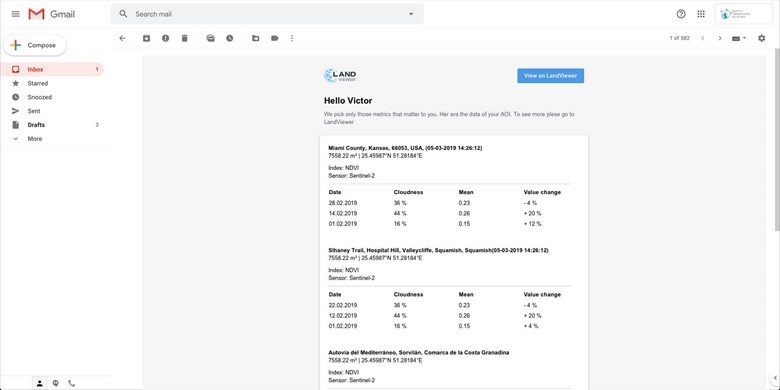Open the Google apps grid
The image size is (780, 390).
[701, 14]
